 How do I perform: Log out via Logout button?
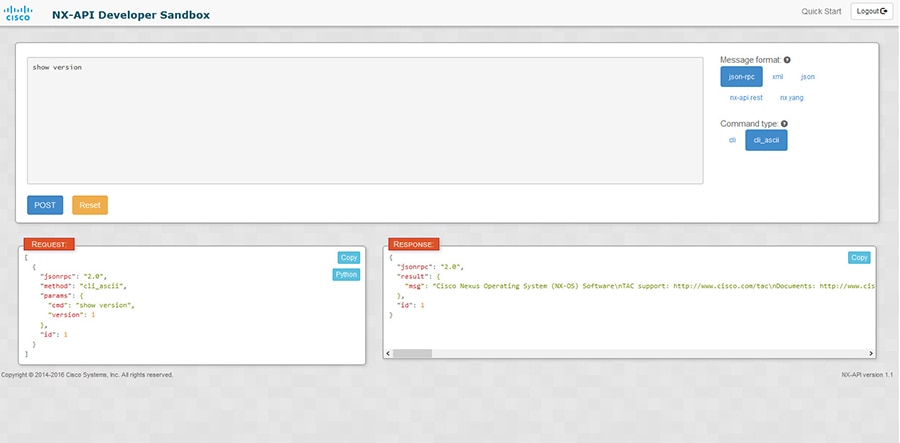pos(871,11)
